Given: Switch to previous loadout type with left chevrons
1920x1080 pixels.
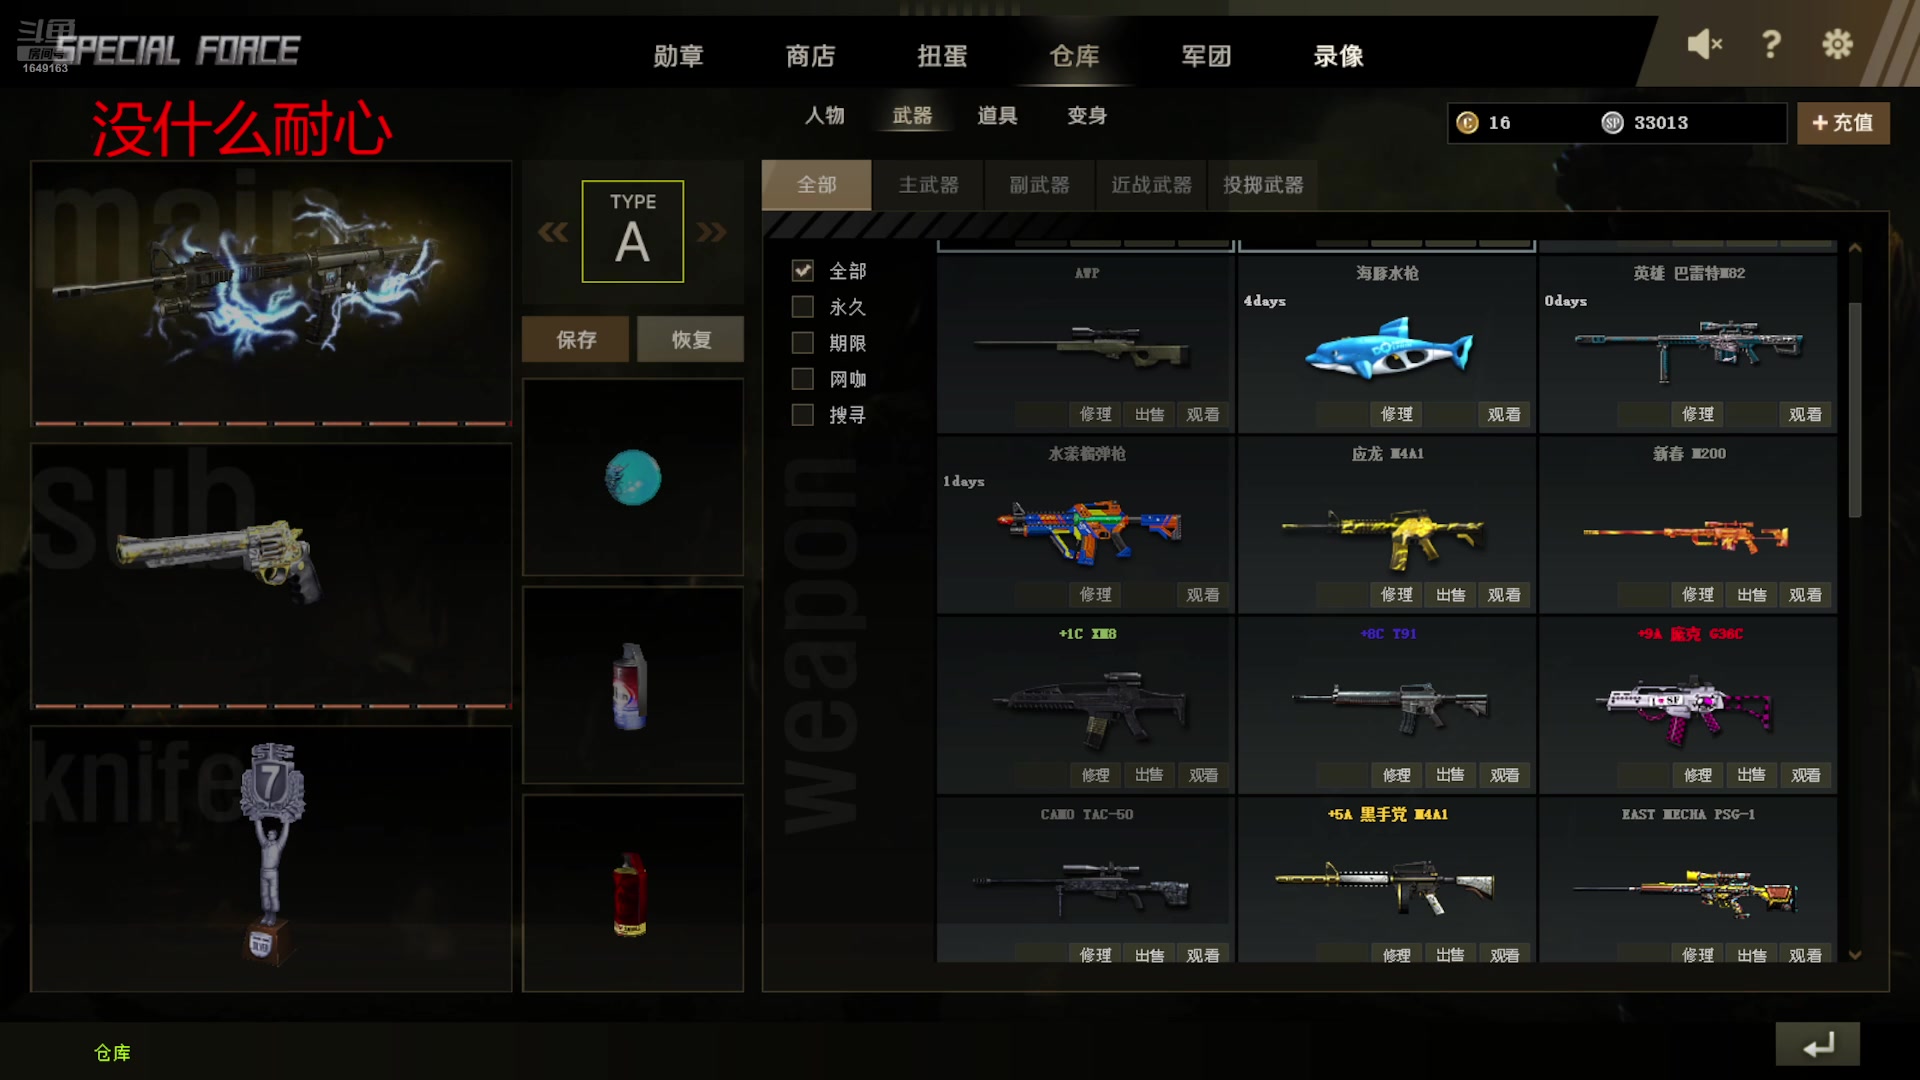Looking at the screenshot, I should [x=553, y=232].
